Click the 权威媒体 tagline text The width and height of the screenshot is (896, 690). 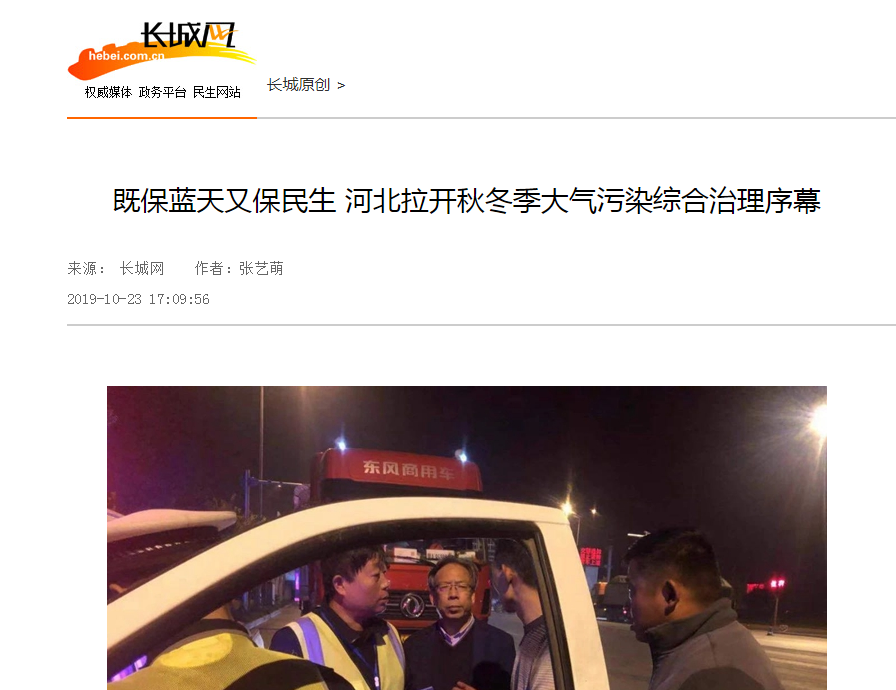(108, 92)
